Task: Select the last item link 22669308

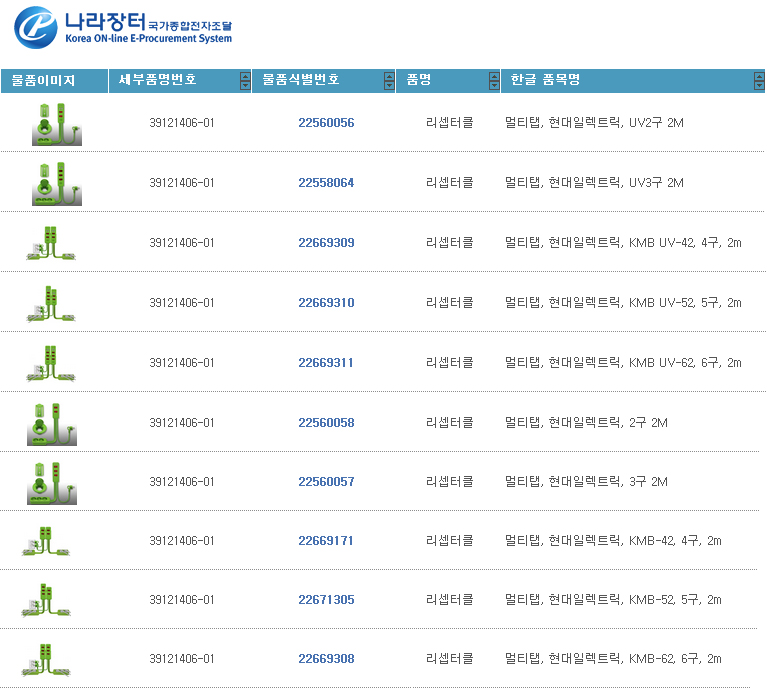Action: 326,659
